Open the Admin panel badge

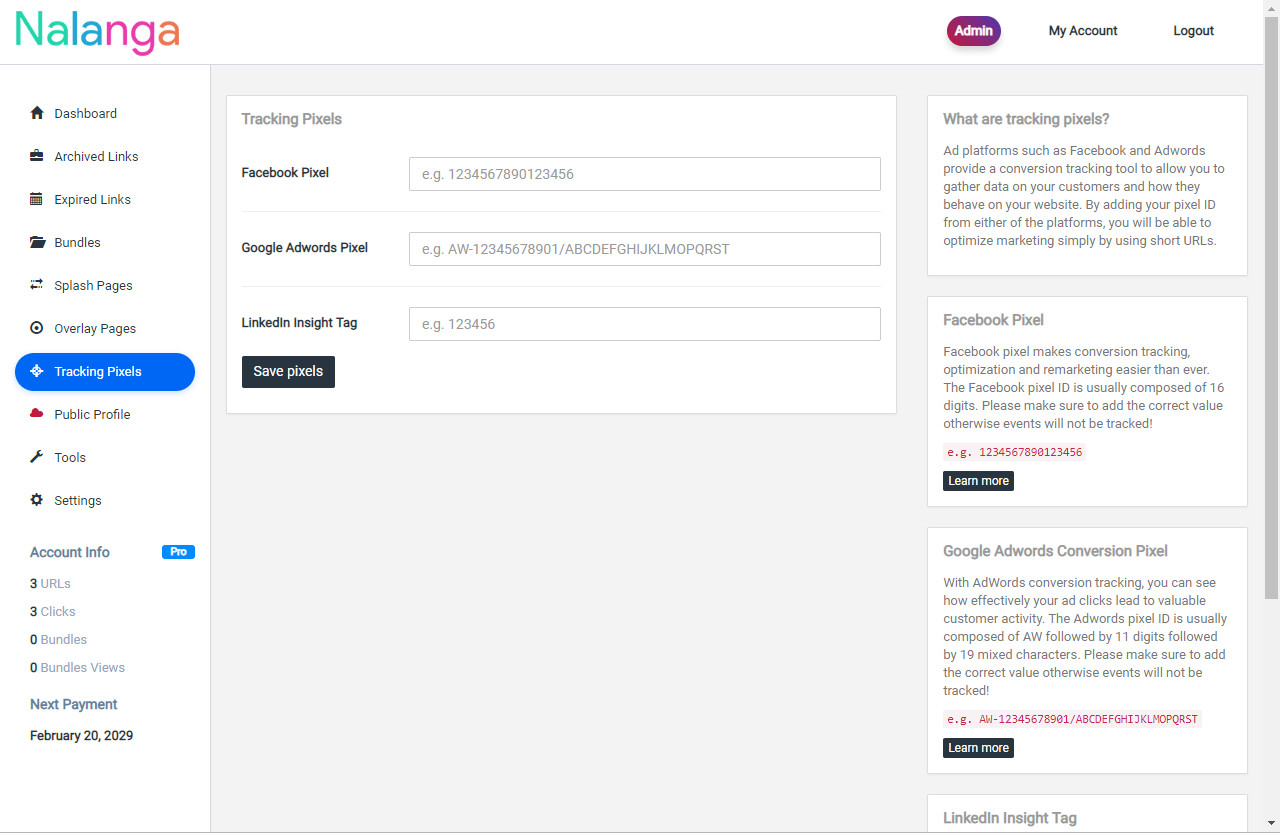(x=973, y=30)
